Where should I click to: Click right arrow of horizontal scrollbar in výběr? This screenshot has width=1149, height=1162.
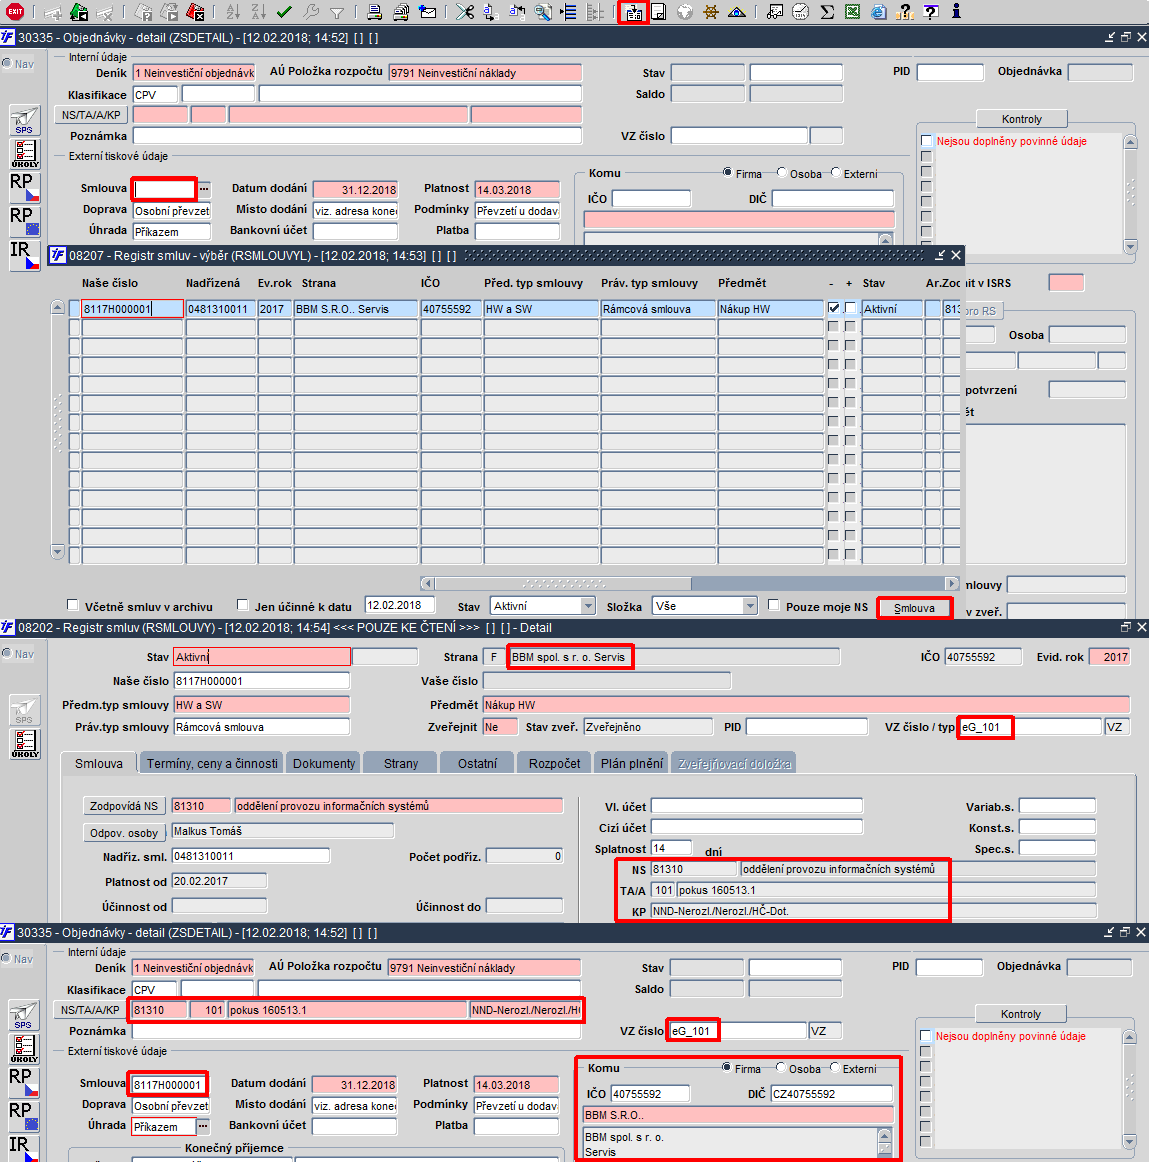[x=952, y=583]
